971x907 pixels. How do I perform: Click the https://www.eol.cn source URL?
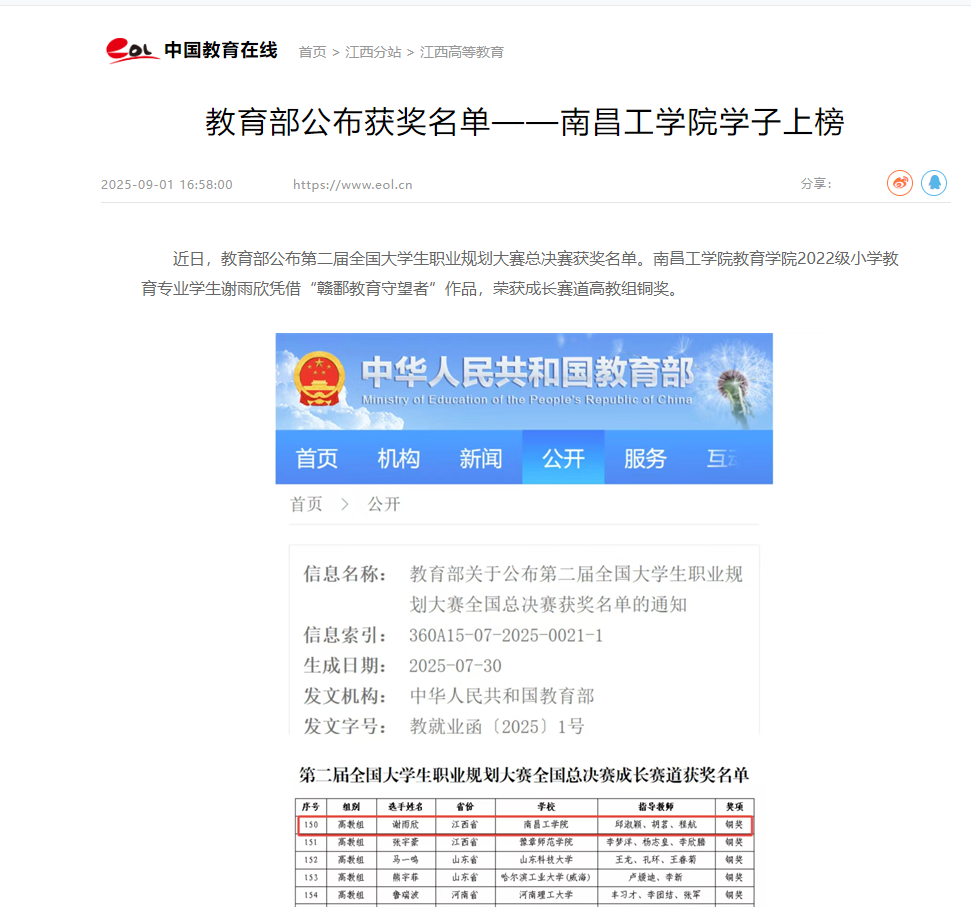(352, 184)
